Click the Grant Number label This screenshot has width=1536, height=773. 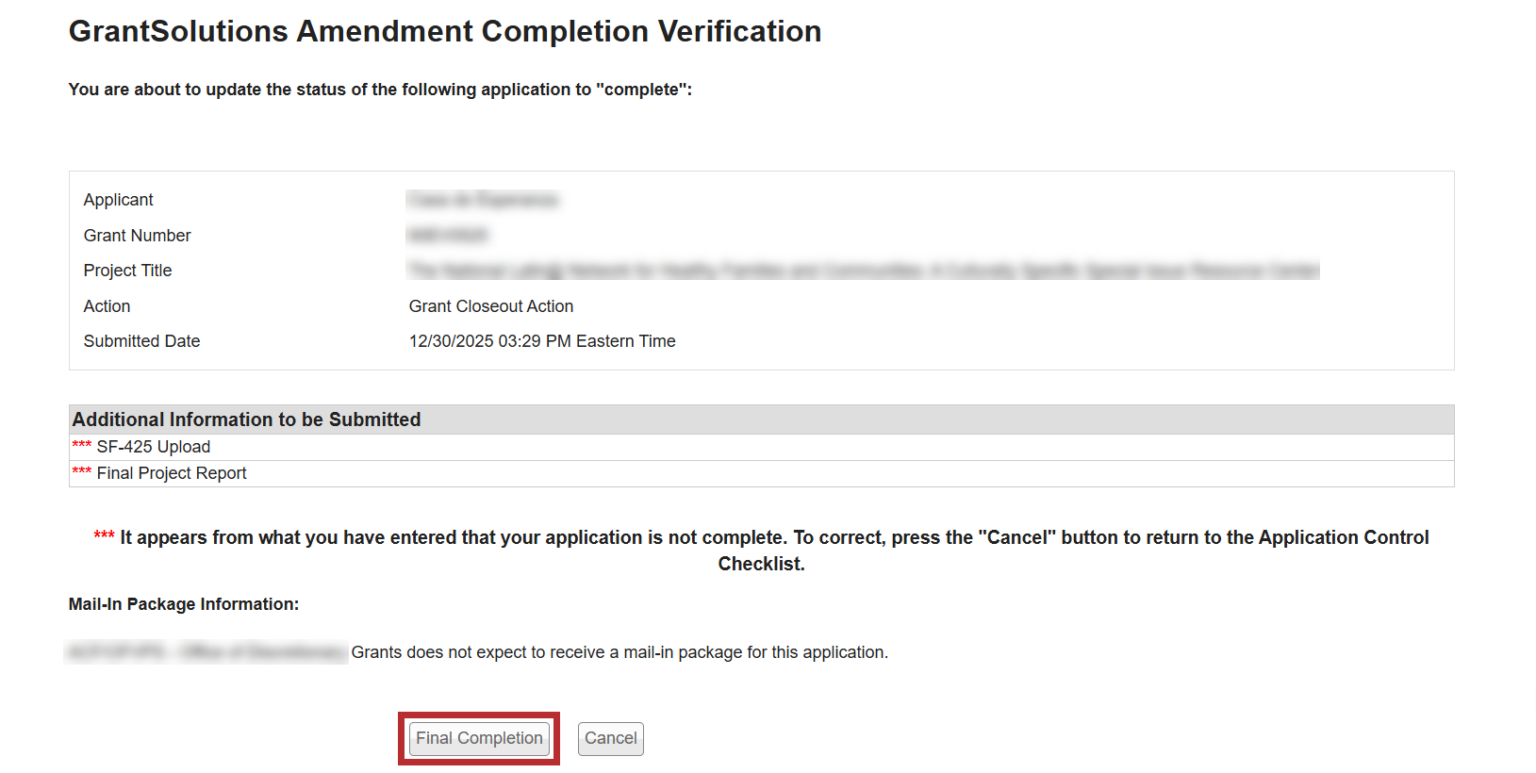(137, 236)
